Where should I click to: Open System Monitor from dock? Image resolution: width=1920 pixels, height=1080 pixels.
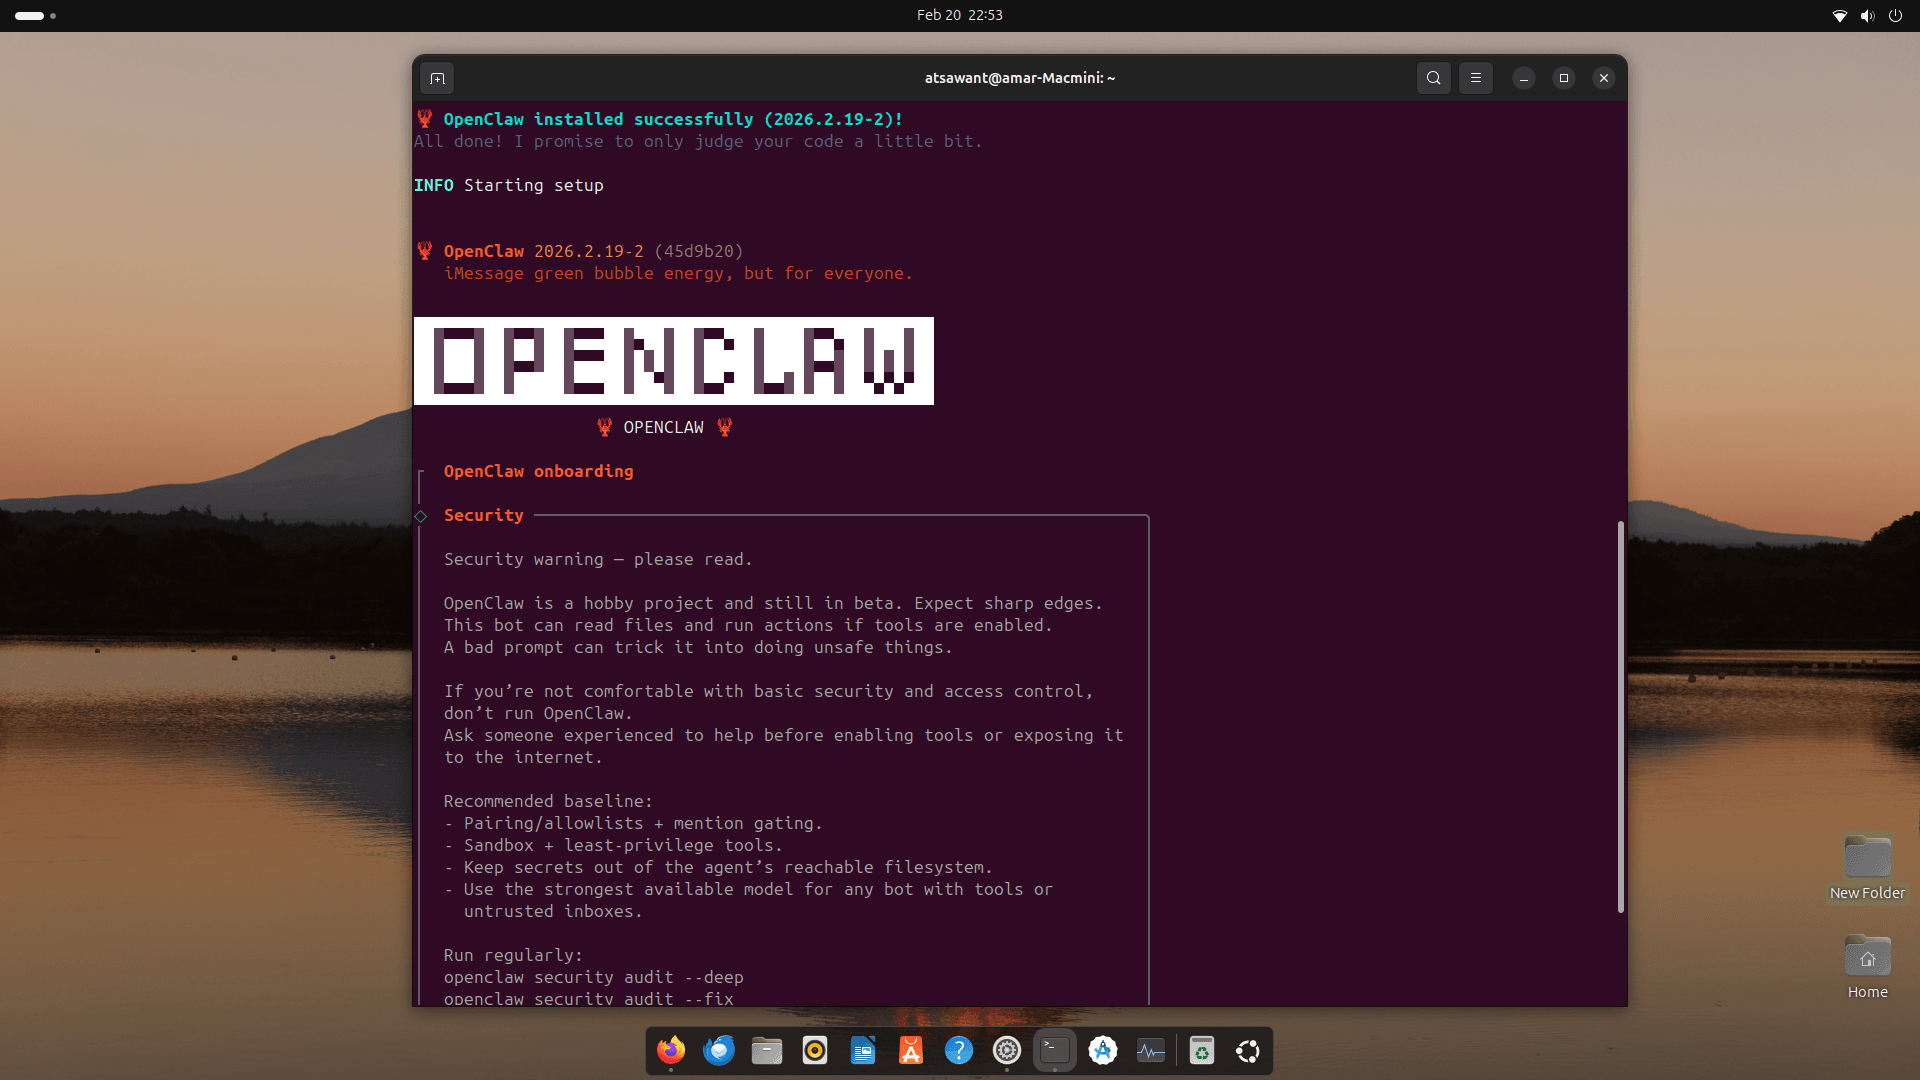(x=1151, y=1051)
